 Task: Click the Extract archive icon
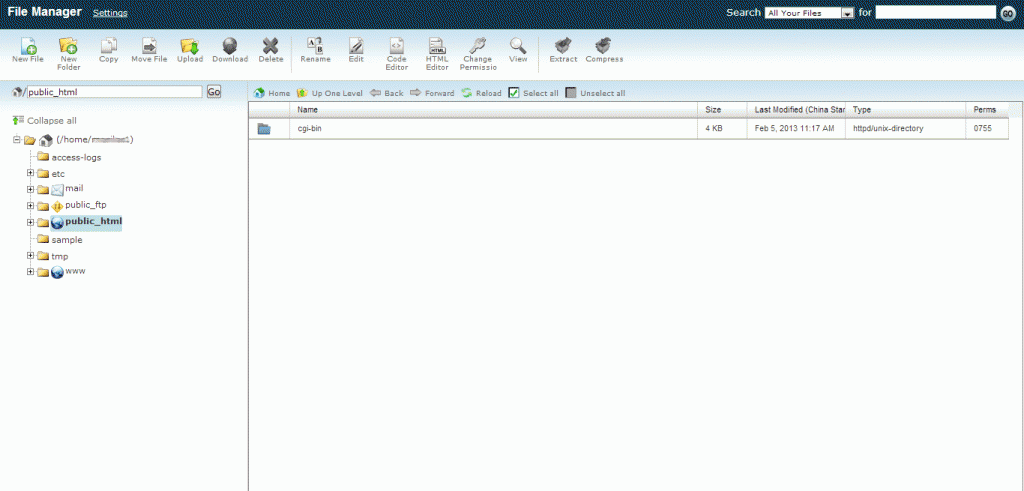point(563,46)
